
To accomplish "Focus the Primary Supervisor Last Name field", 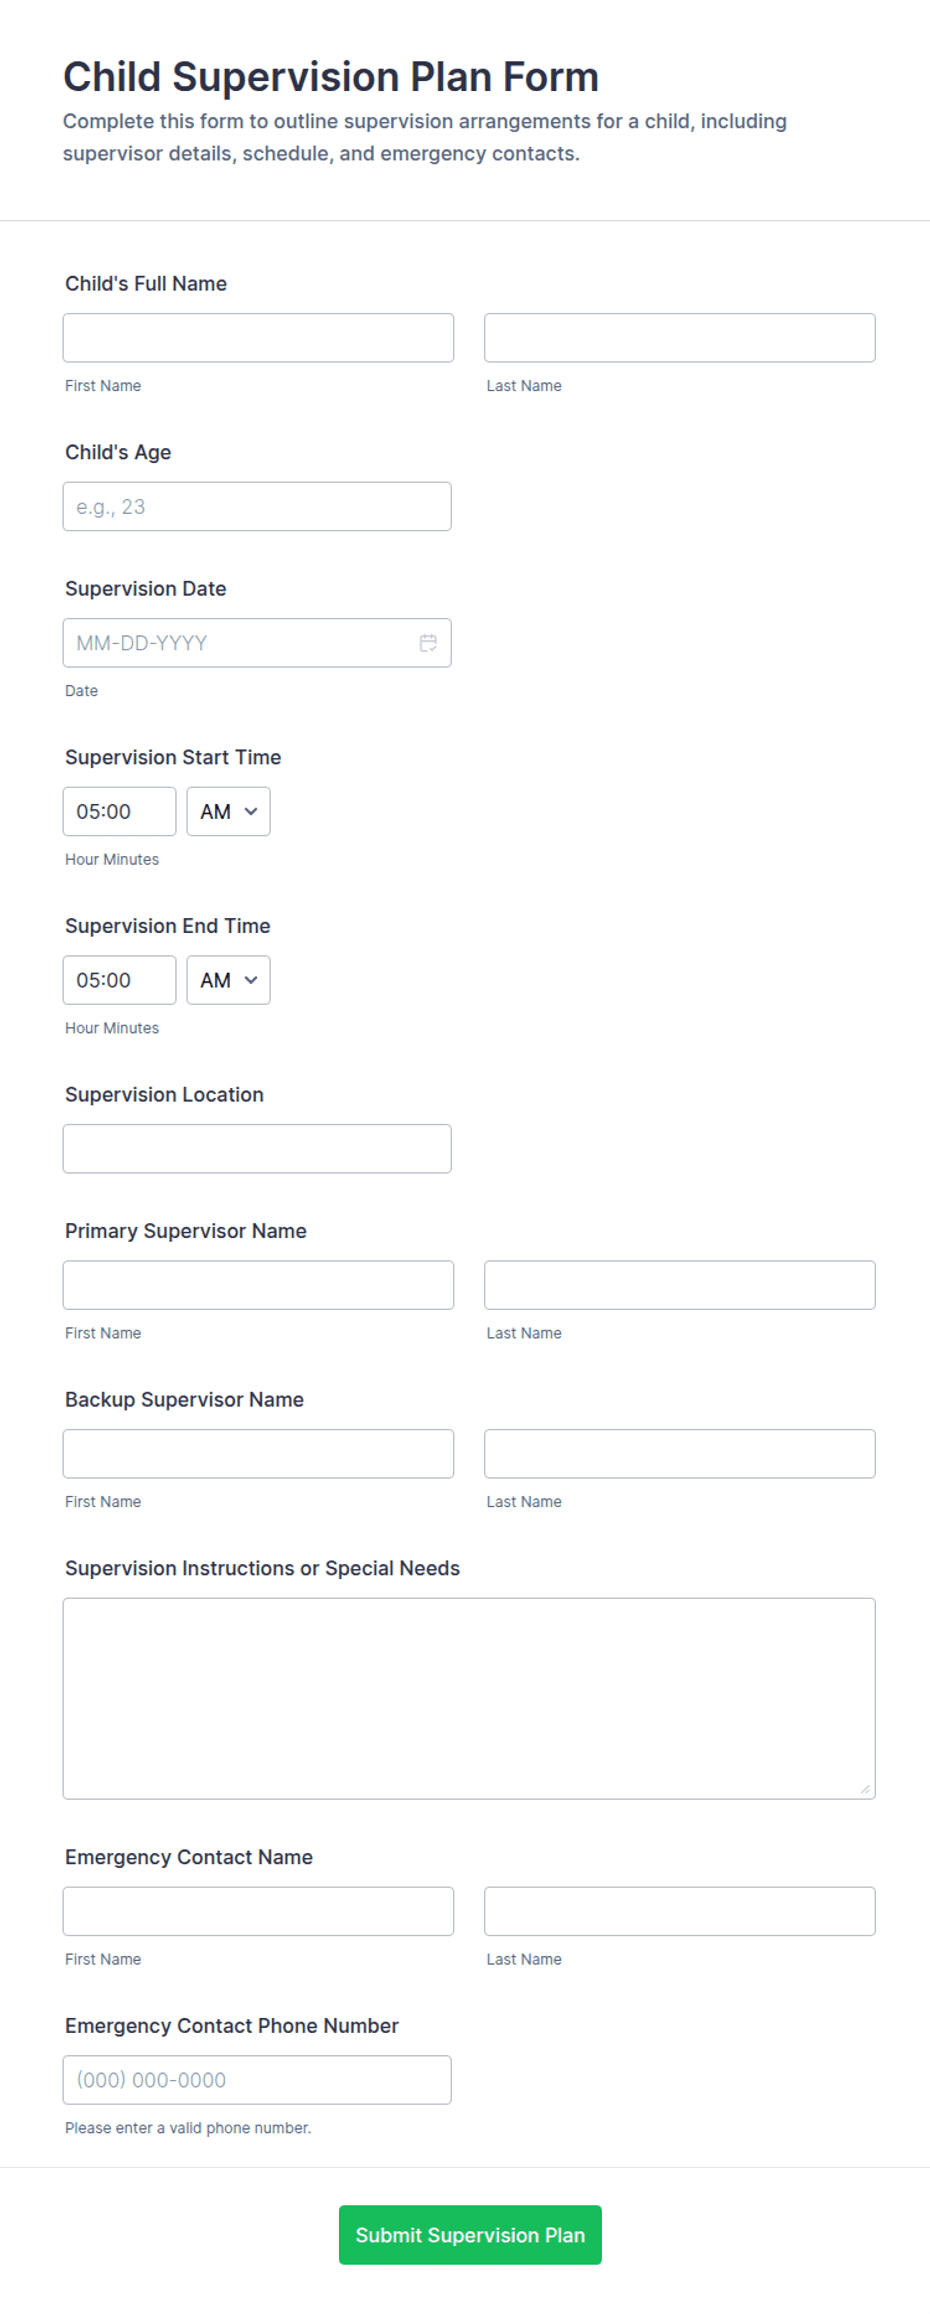I will click(680, 1285).
